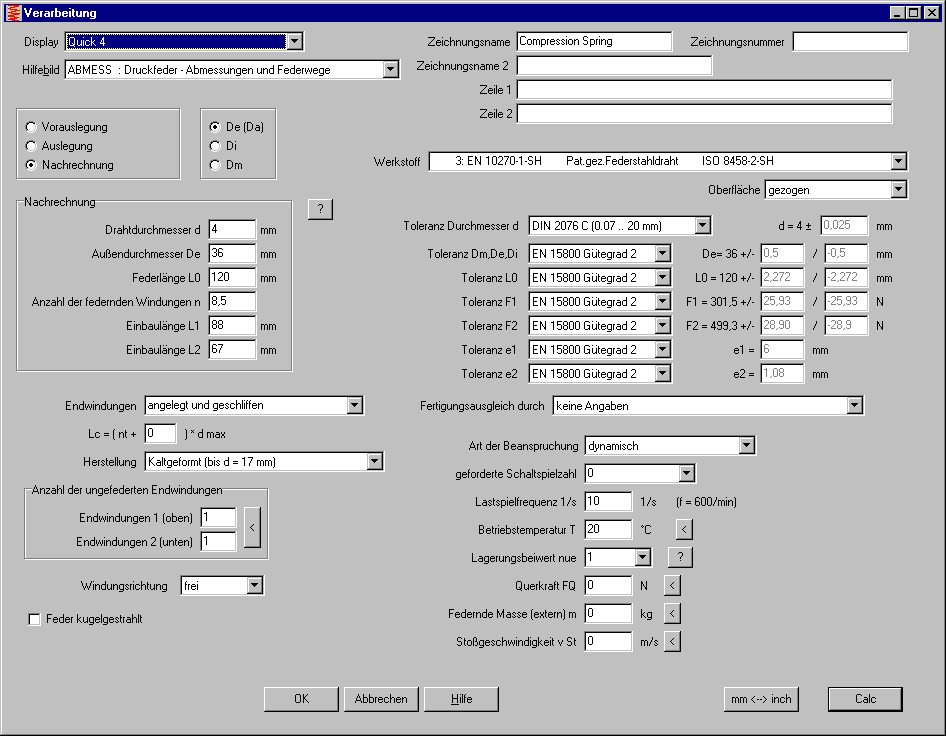This screenshot has width=946, height=736.
Task: Click the Abbrechen button
Action: coord(381,699)
